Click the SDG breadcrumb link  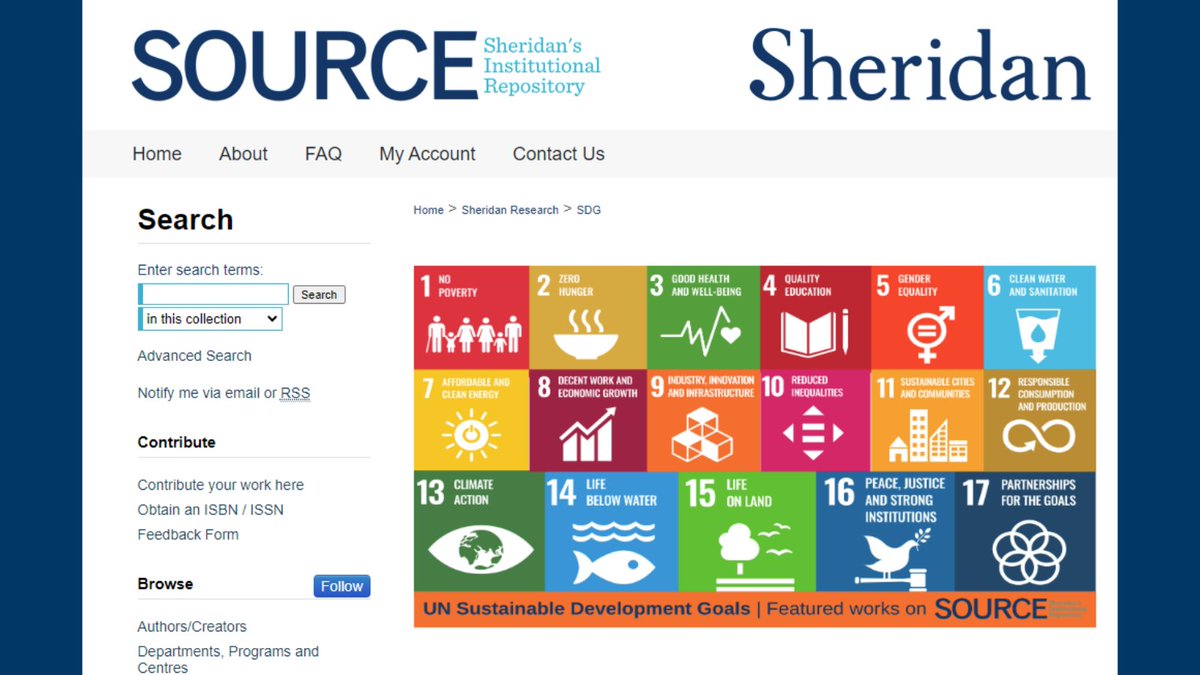[x=588, y=210]
